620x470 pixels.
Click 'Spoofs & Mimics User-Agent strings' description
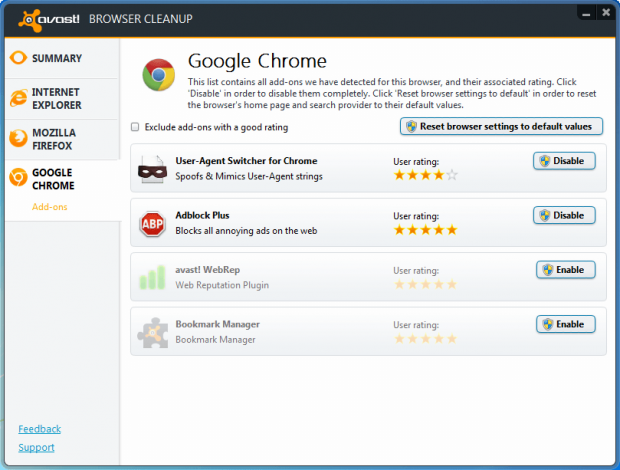[249, 176]
